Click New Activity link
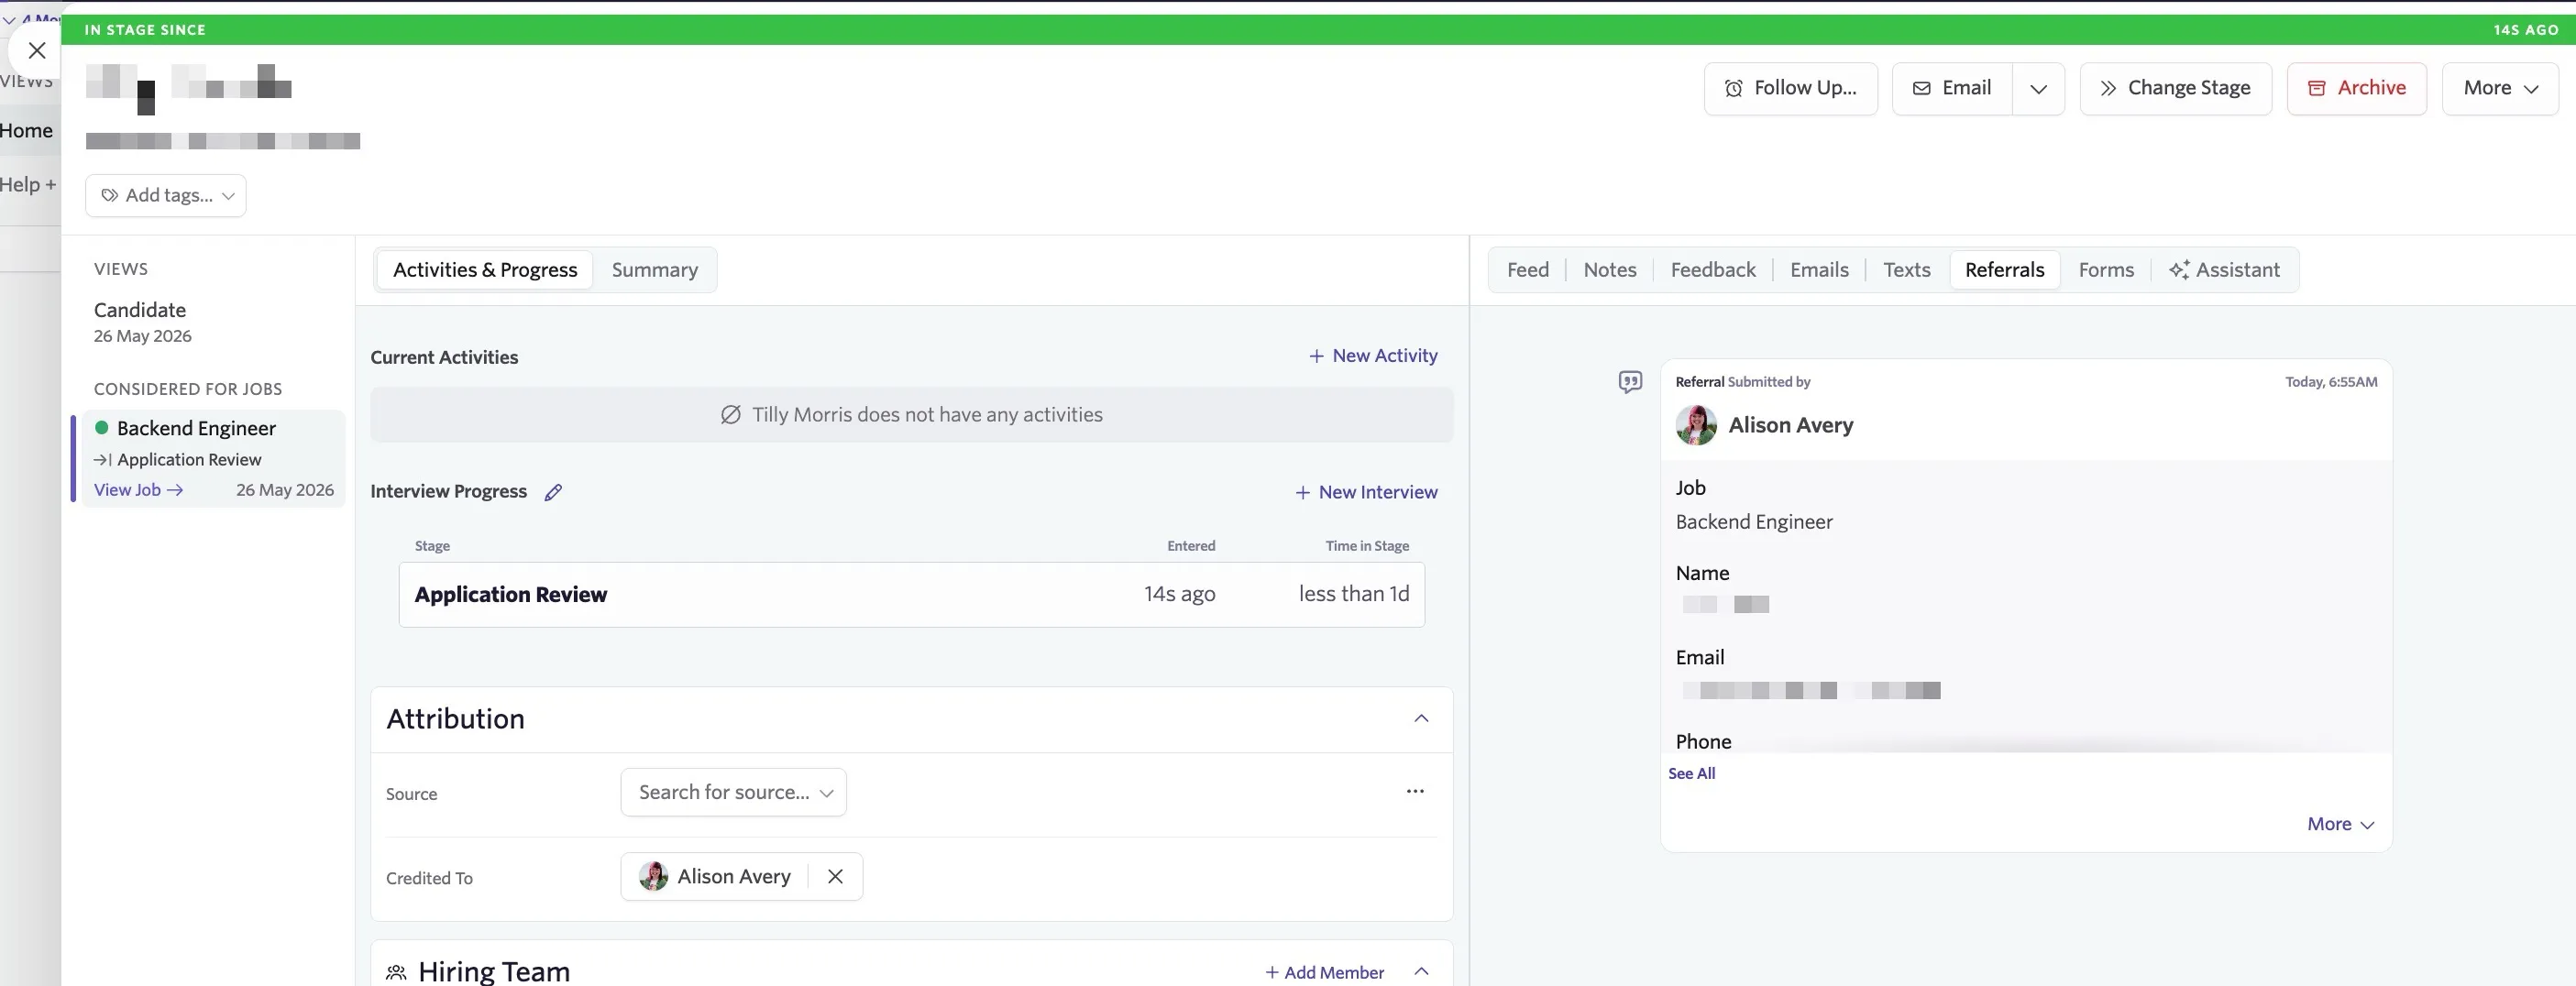Screen dimensions: 2576x986 point(1373,356)
